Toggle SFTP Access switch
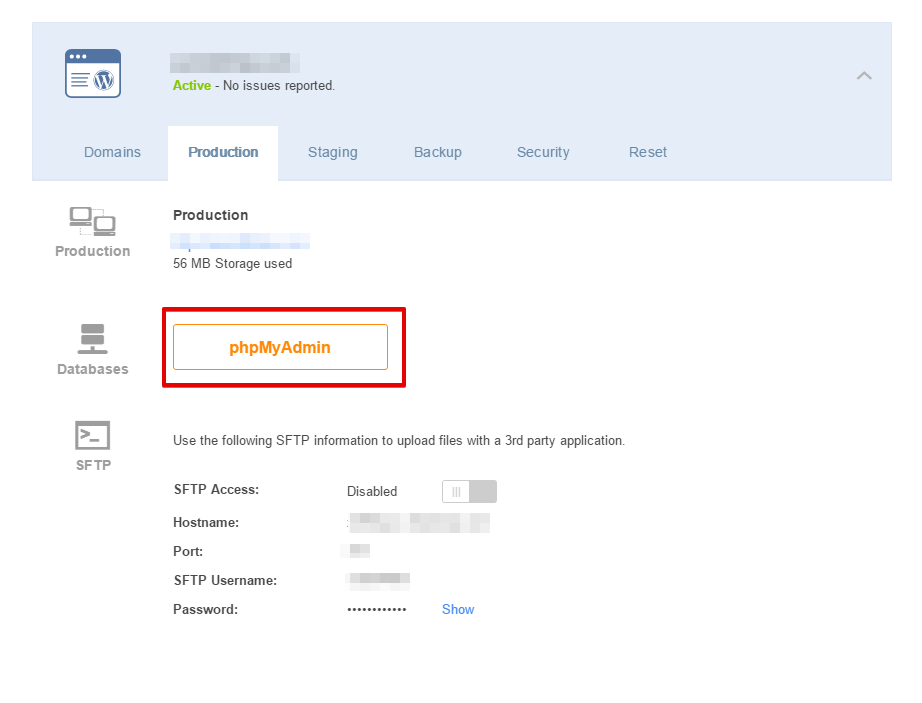This screenshot has height=703, width=922. pos(469,491)
